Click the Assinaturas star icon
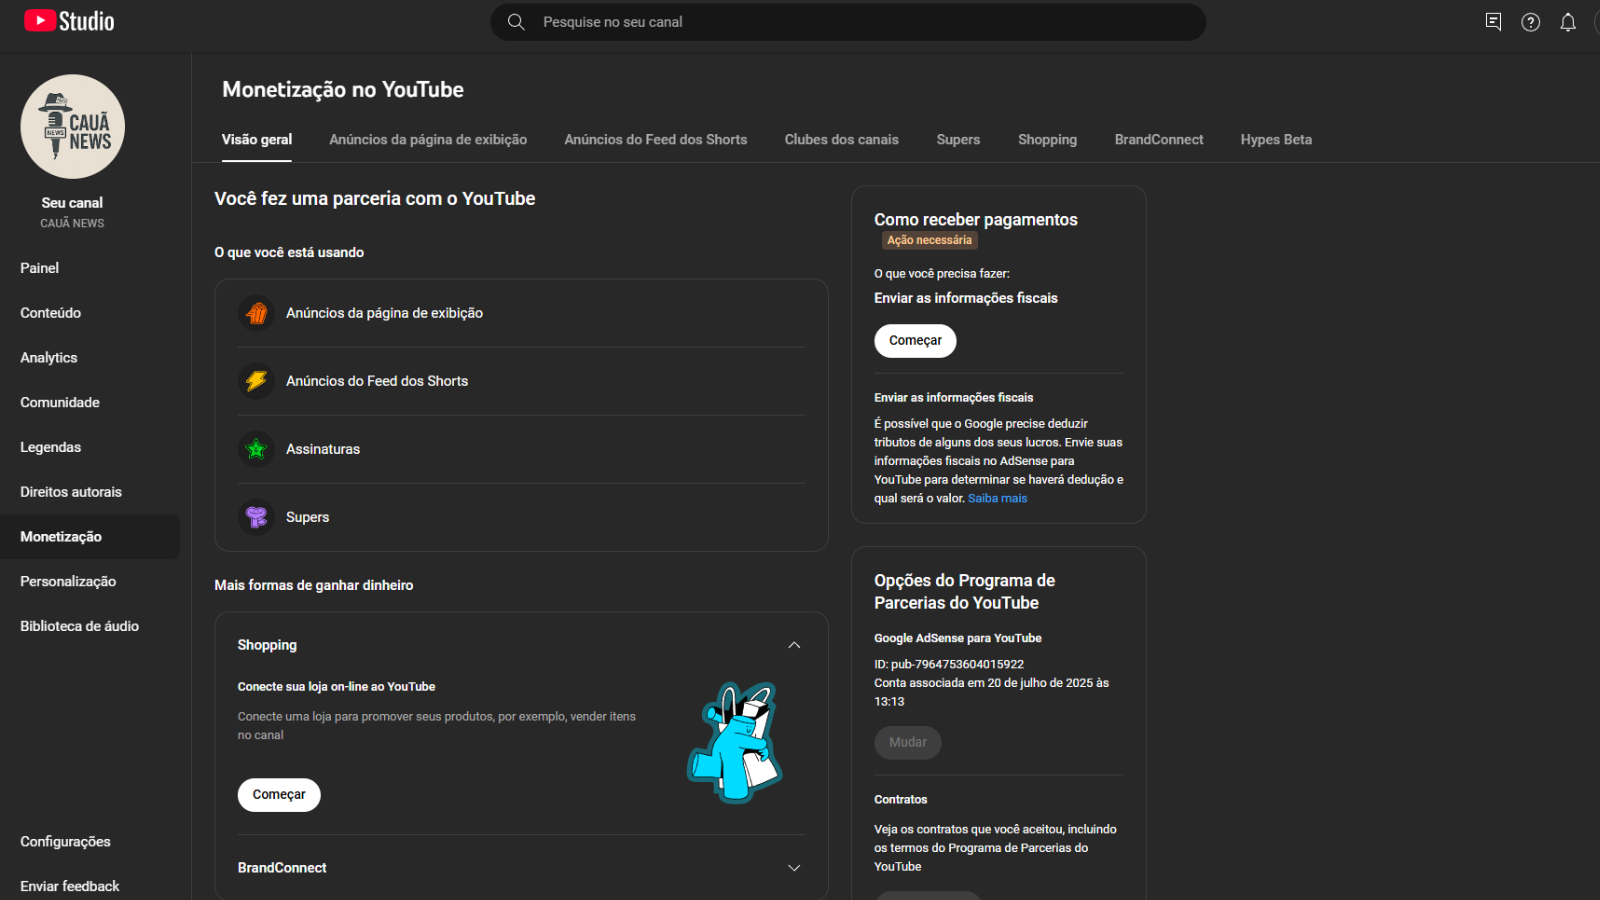1600x900 pixels. pos(257,449)
